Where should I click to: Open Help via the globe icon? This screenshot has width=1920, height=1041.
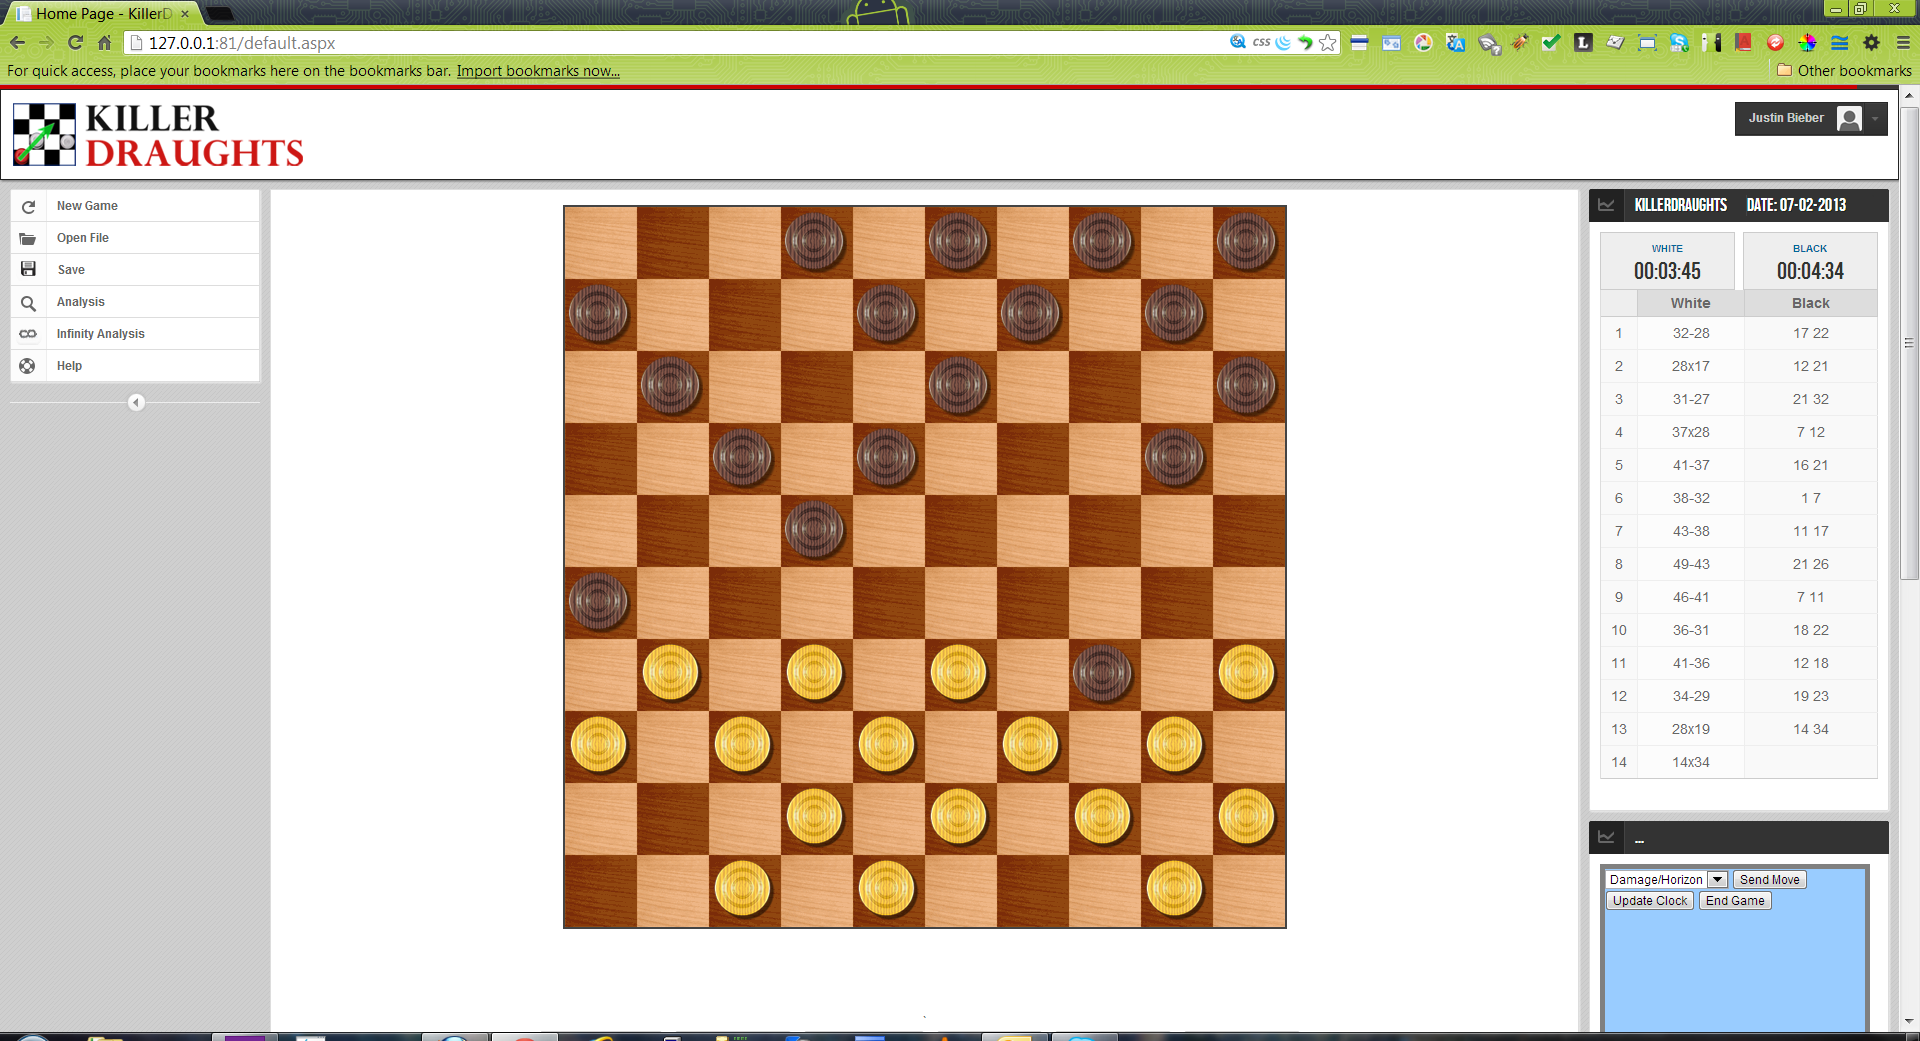(x=28, y=366)
